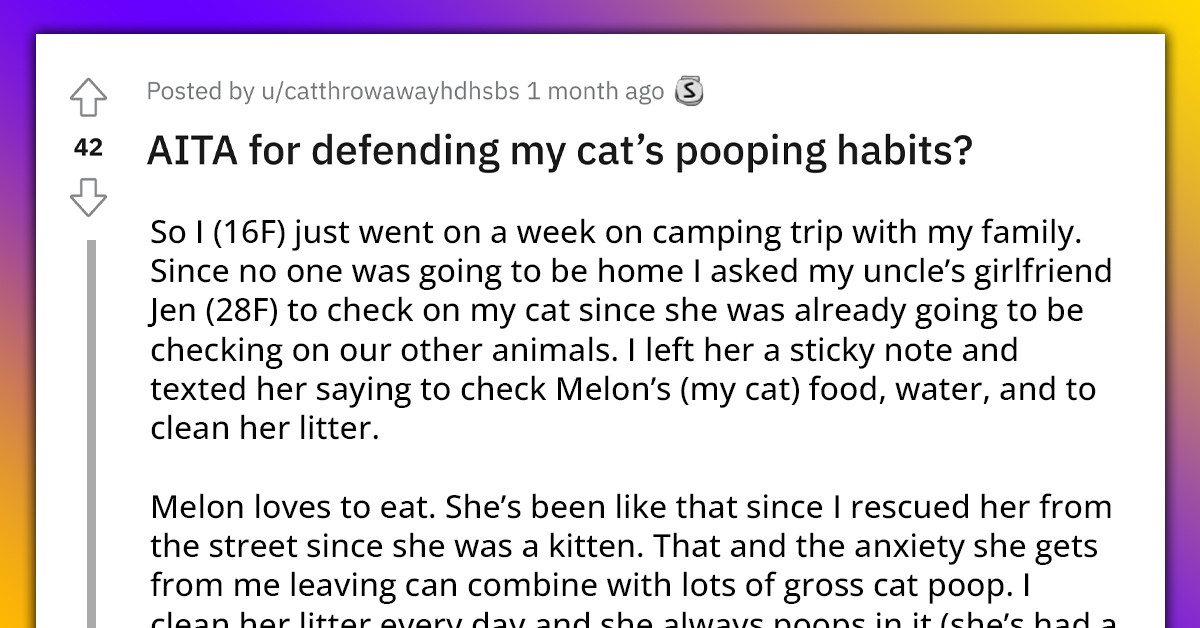Open the AITA post title
The height and width of the screenshot is (628, 1200).
[560, 150]
